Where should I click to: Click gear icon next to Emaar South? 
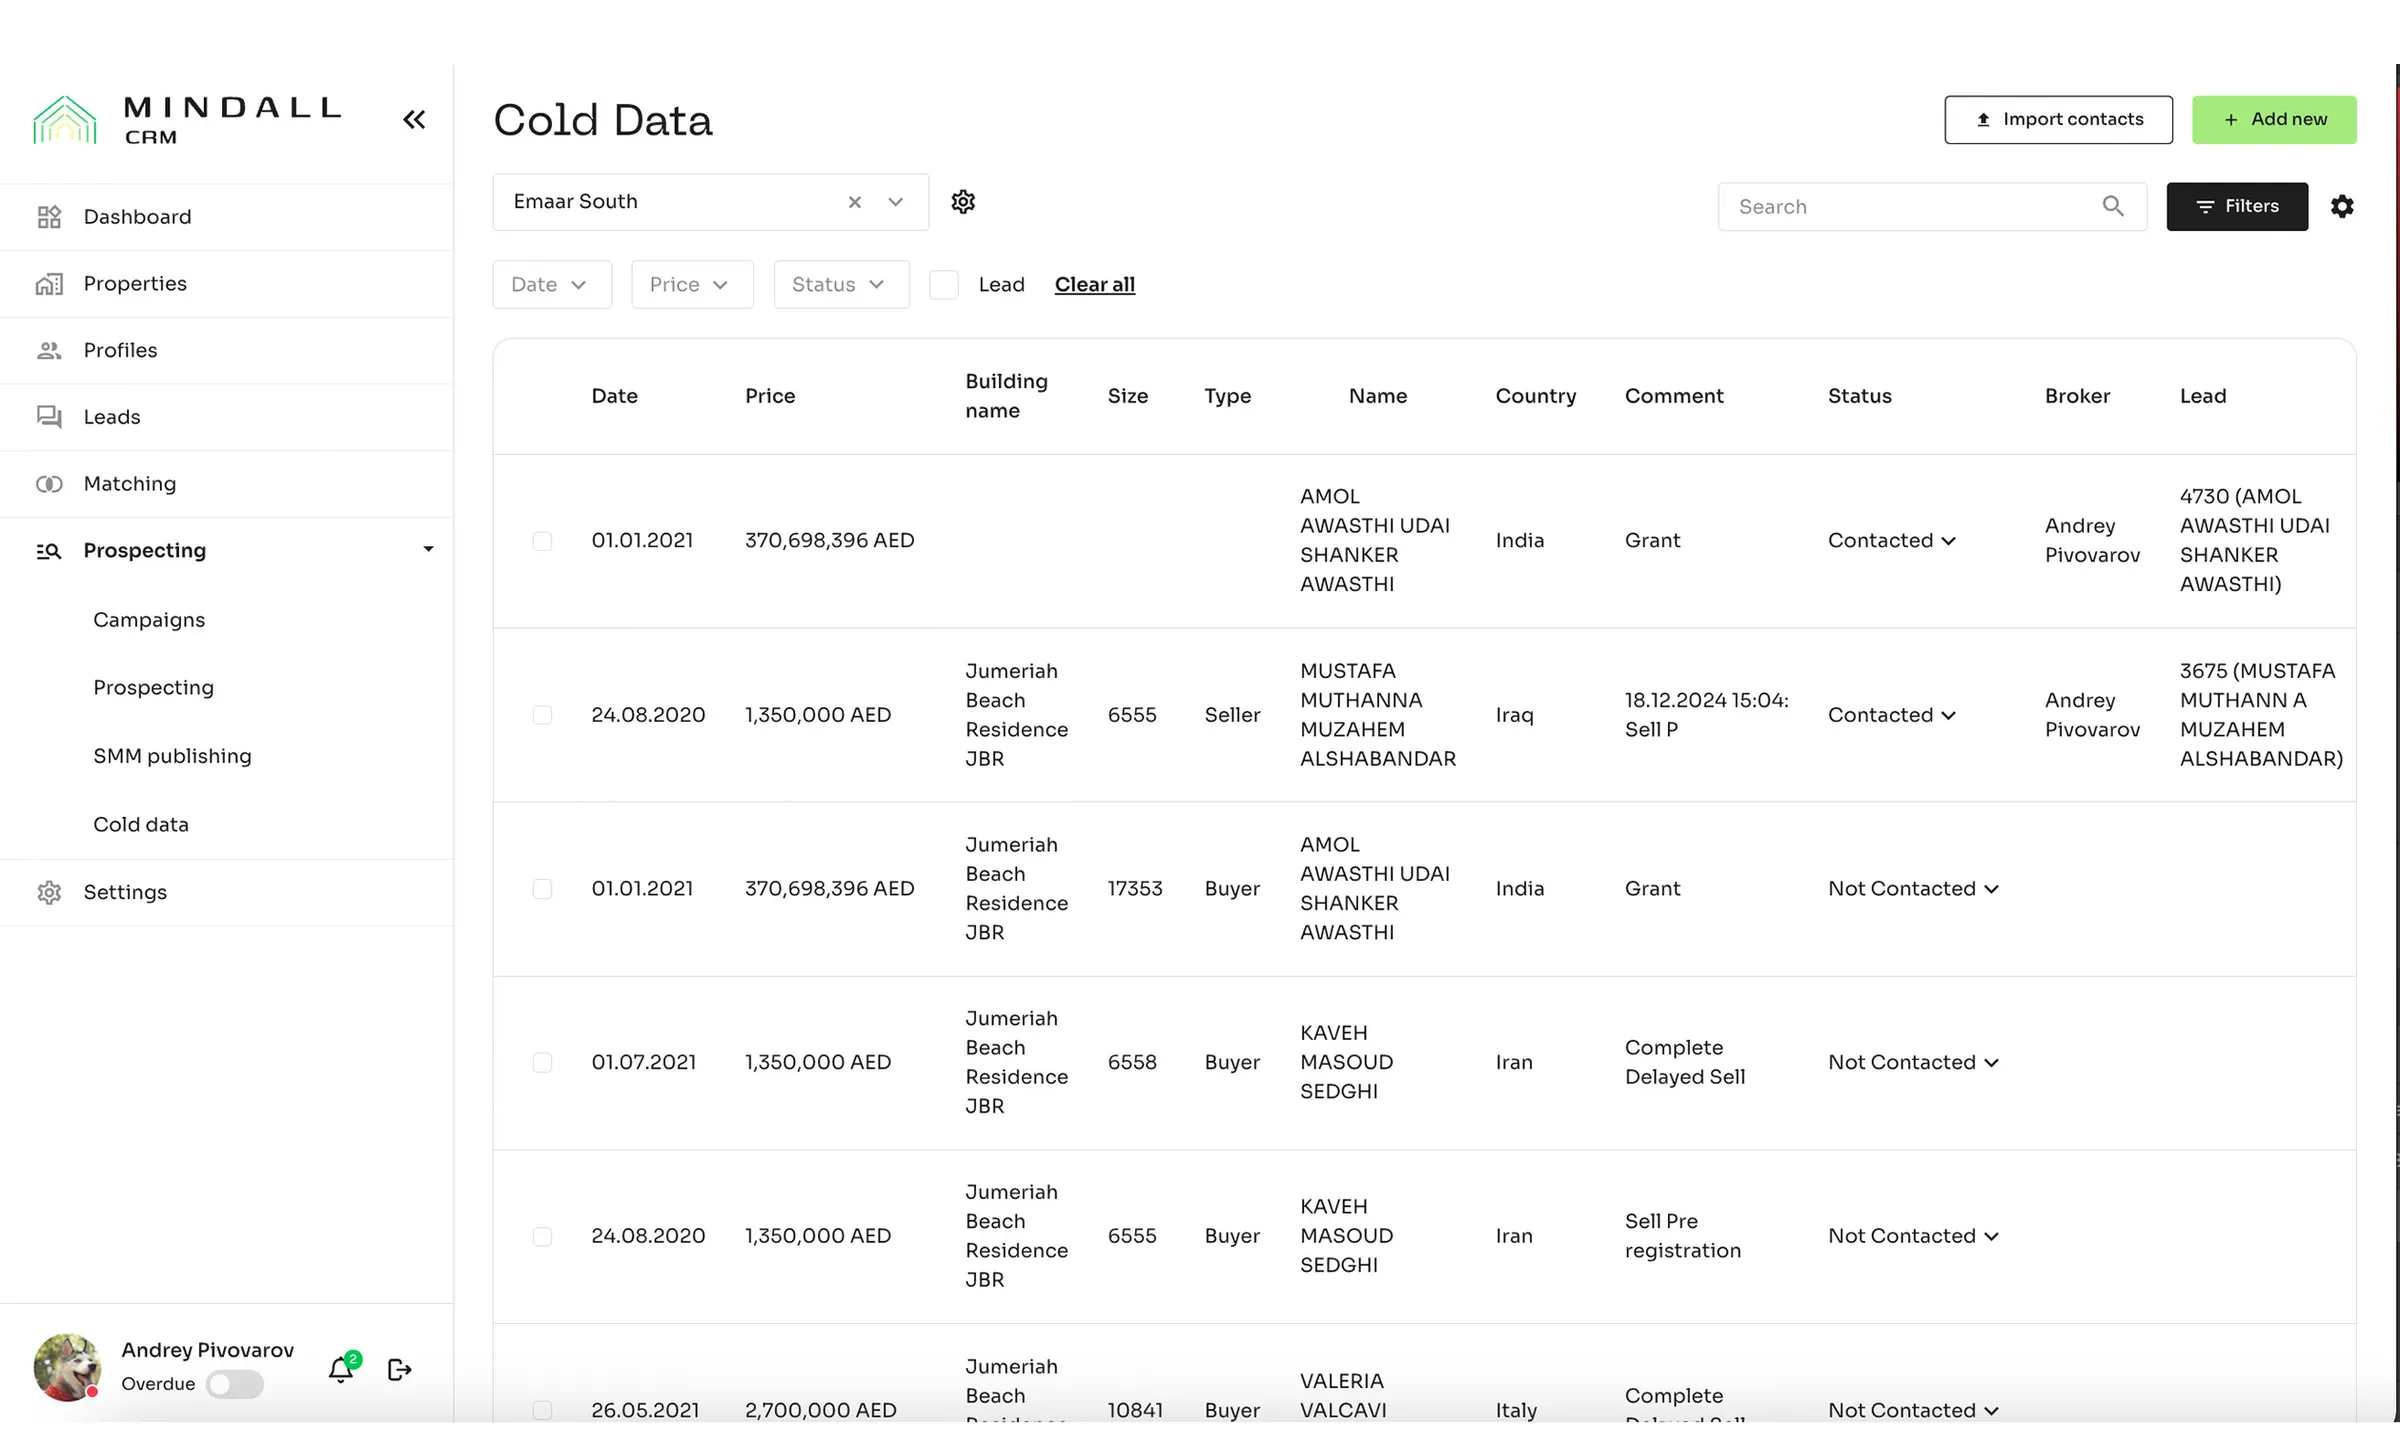pyautogui.click(x=963, y=202)
